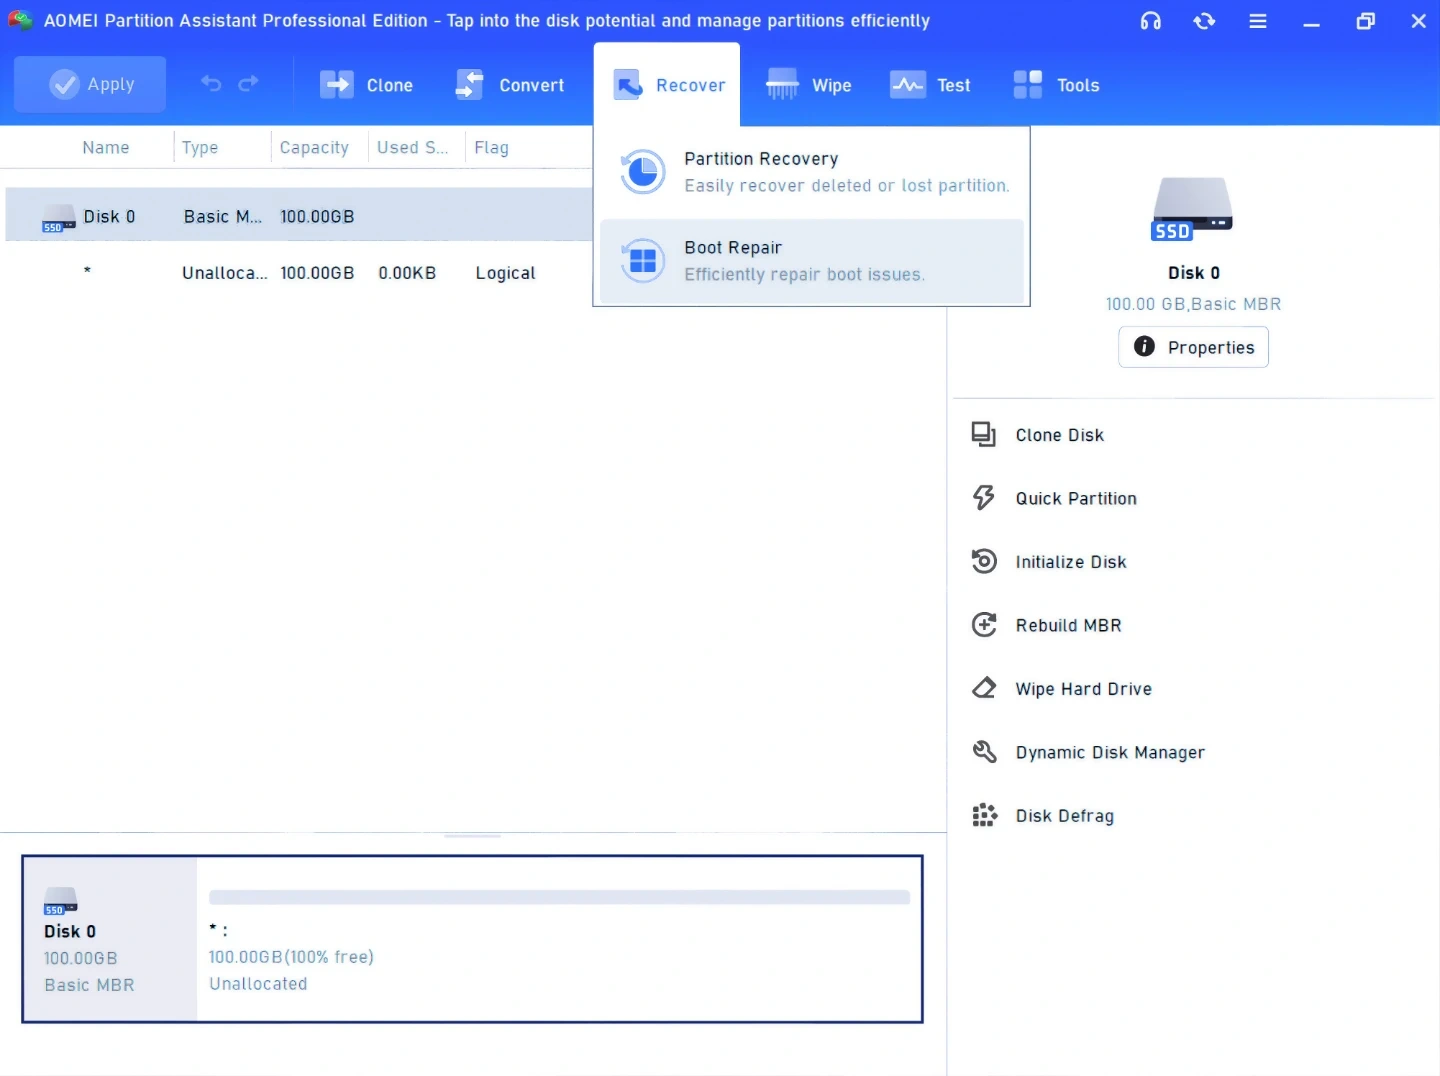Select the Disk 0 row in list
The image size is (1440, 1076).
point(298,216)
